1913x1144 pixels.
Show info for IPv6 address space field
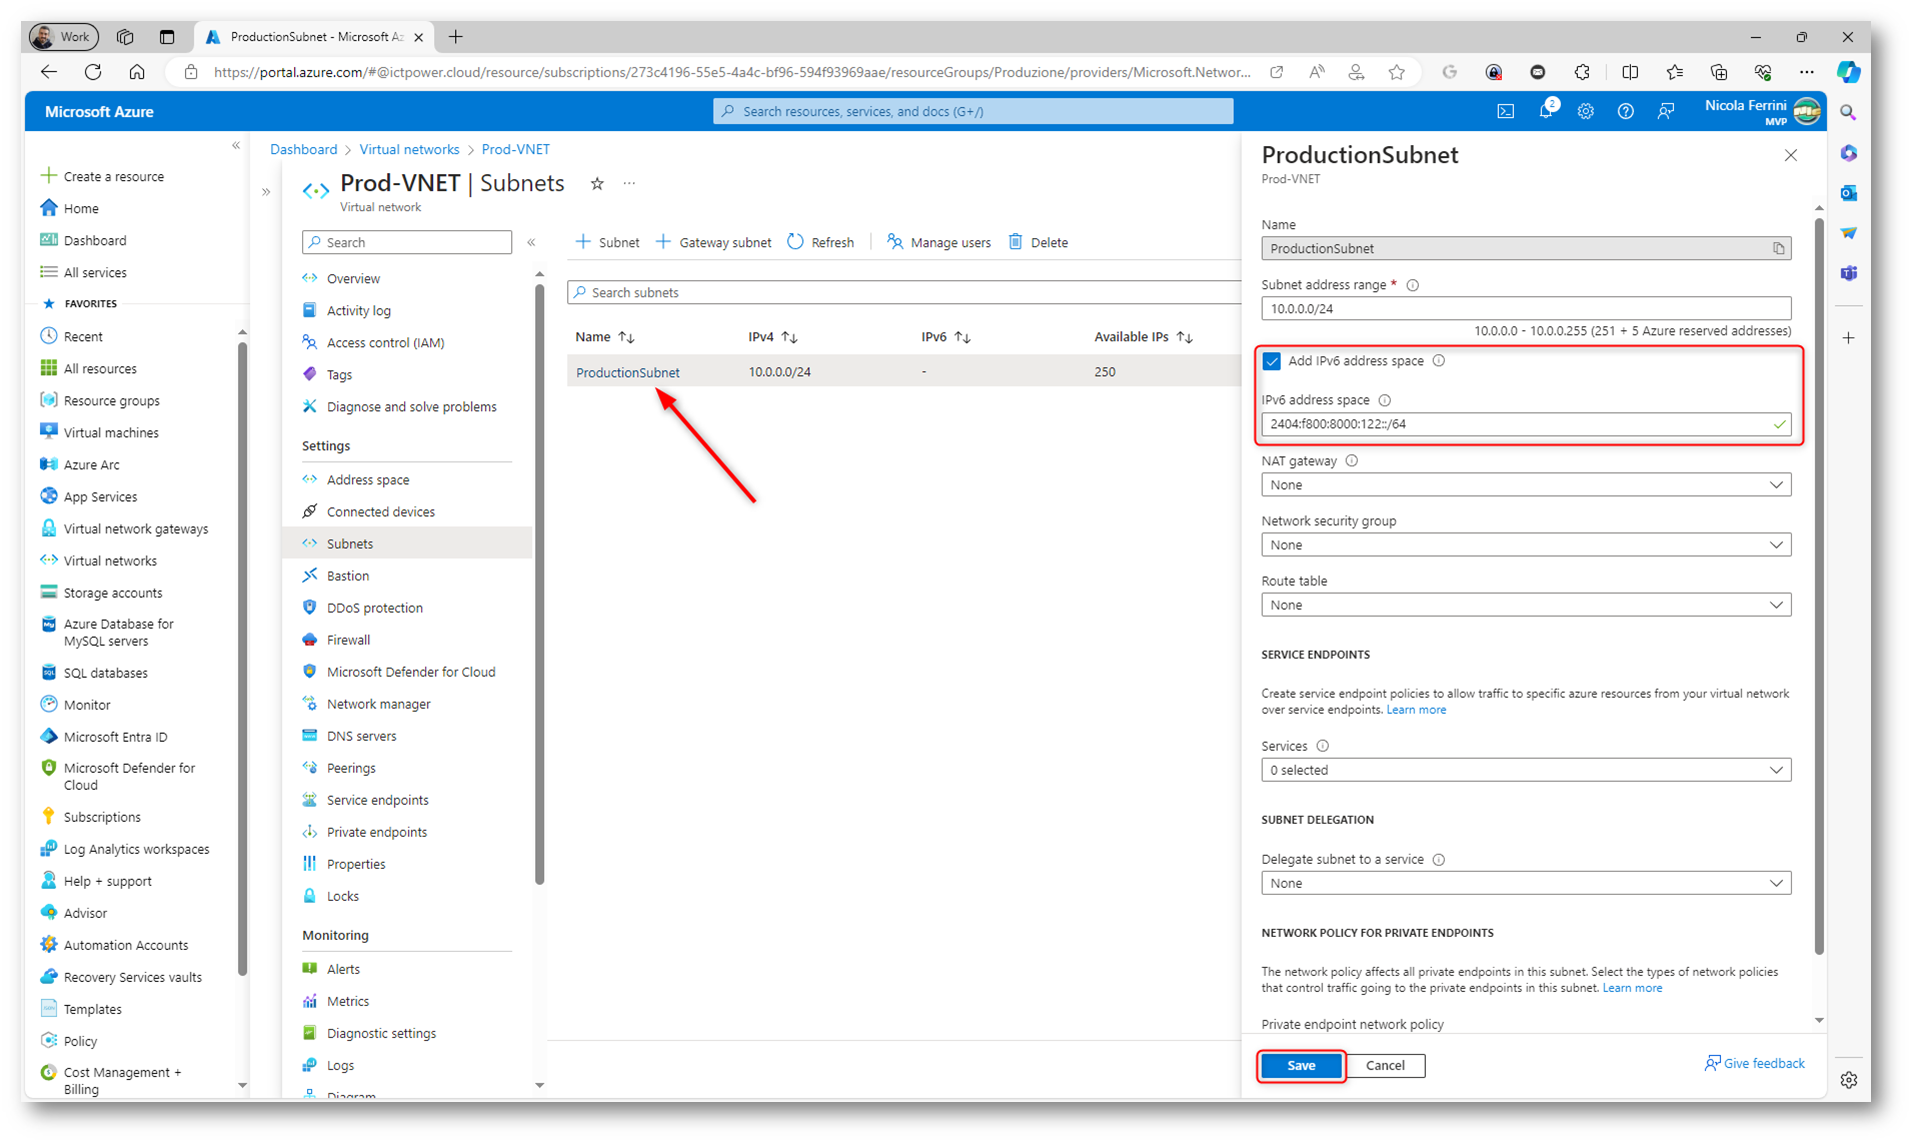click(1385, 400)
